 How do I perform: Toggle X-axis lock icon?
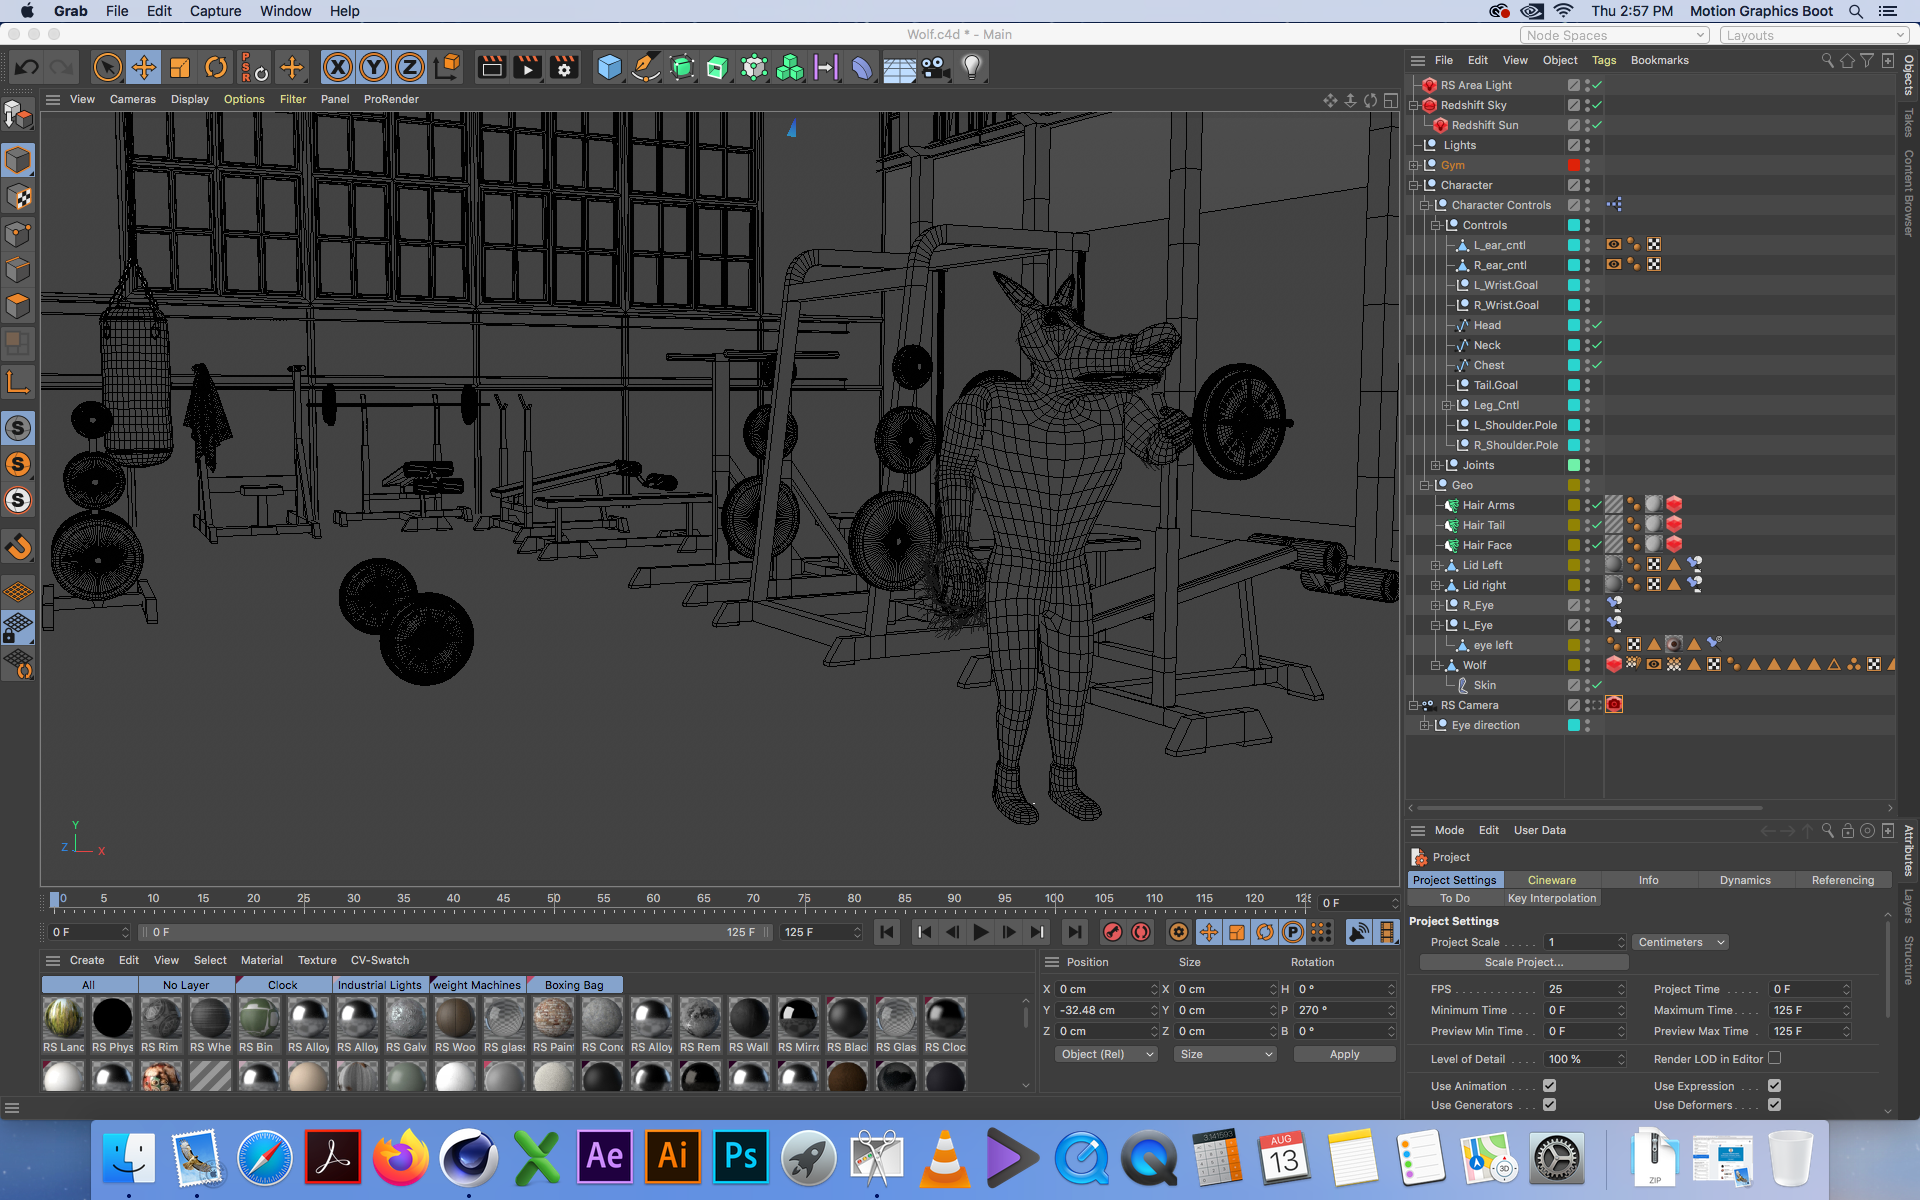[338, 68]
